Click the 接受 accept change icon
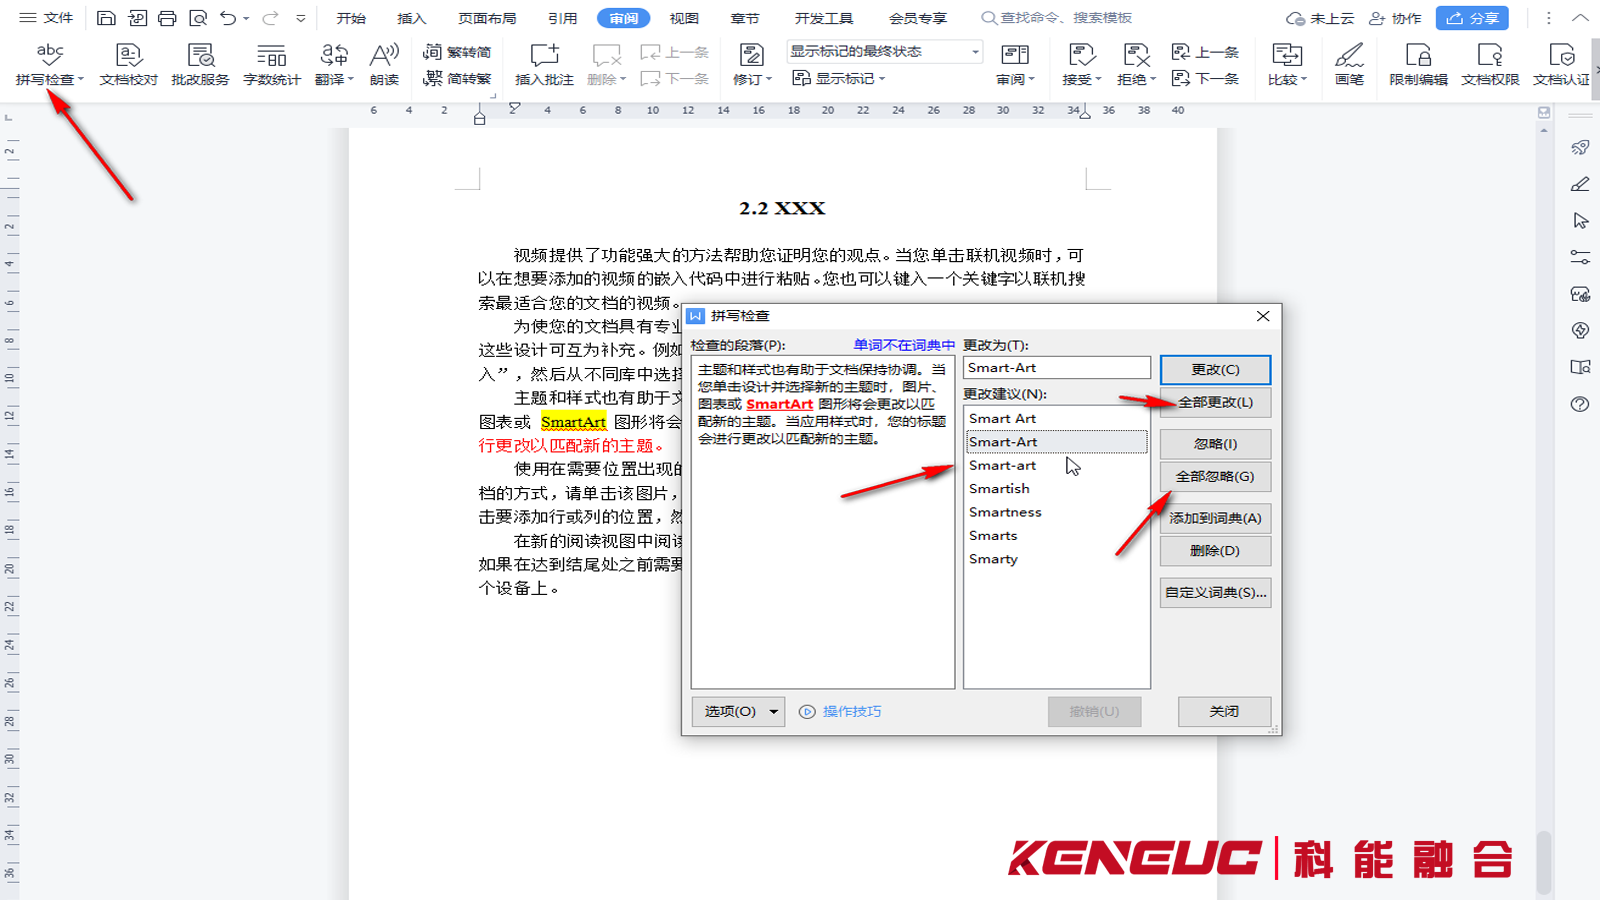The width and height of the screenshot is (1600, 900). pos(1080,54)
